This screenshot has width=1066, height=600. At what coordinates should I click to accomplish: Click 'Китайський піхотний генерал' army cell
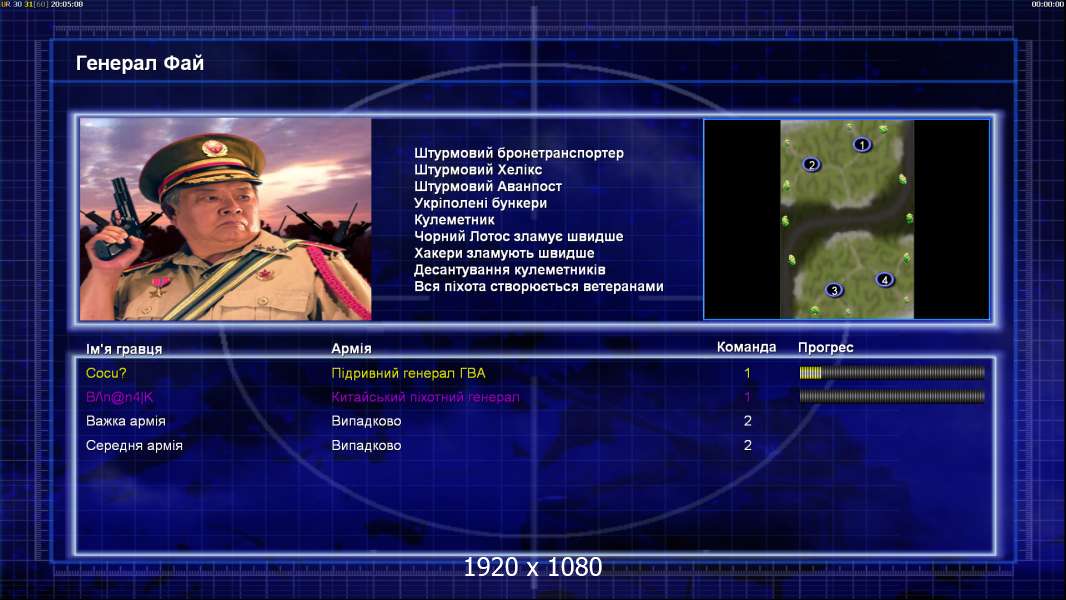point(426,397)
